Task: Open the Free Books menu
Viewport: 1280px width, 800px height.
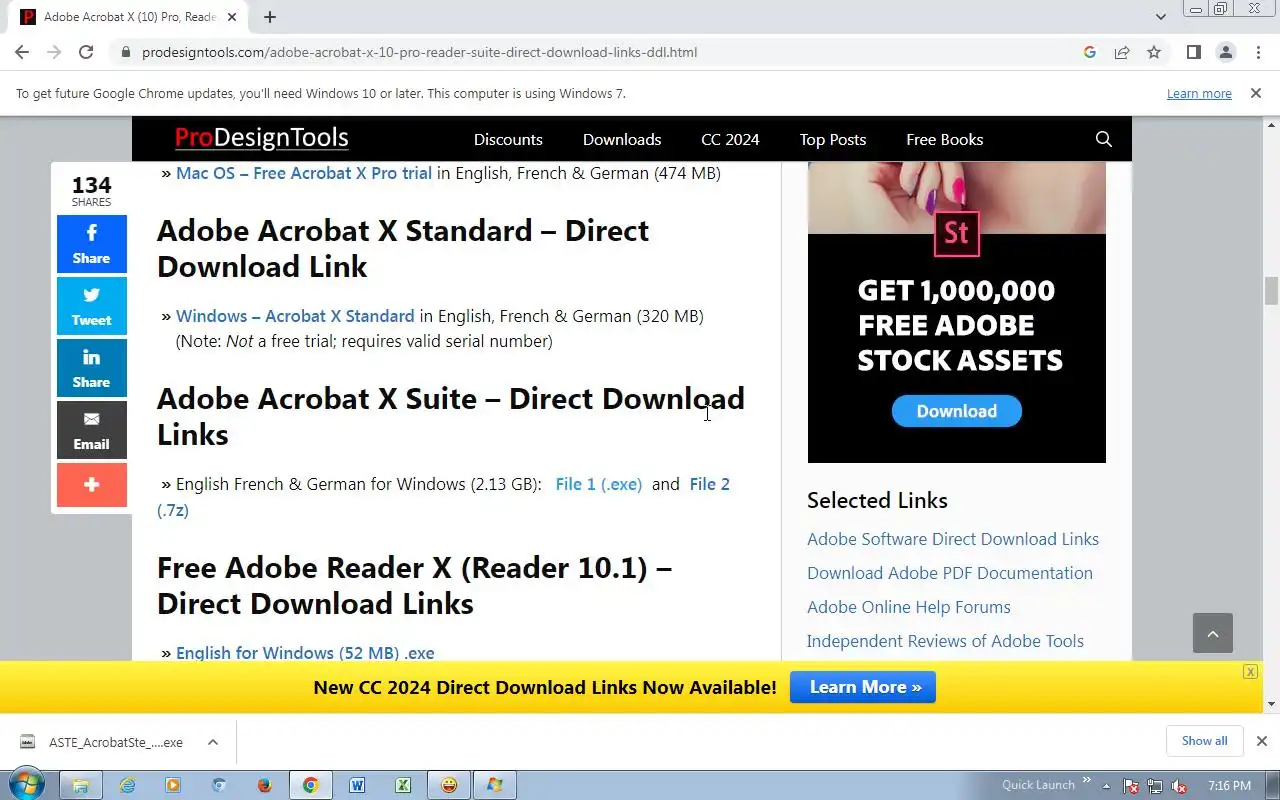Action: click(x=945, y=139)
